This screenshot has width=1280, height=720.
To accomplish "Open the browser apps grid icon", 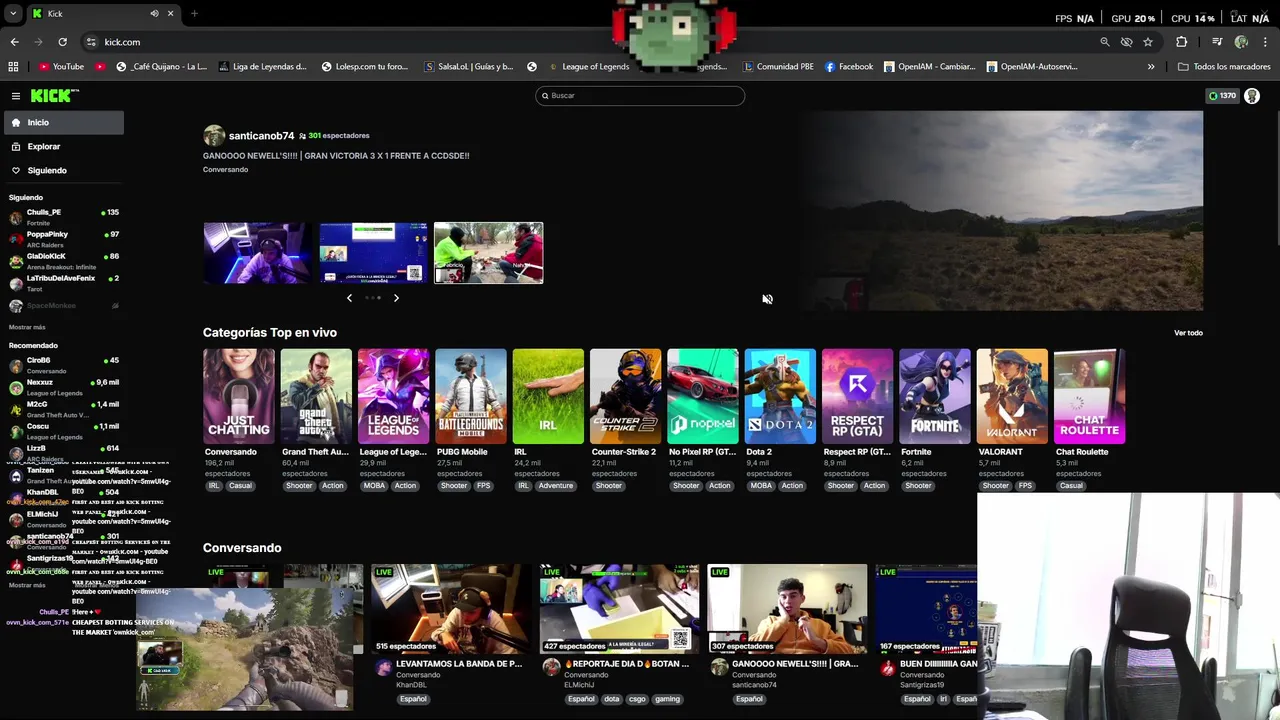I will click(x=13, y=67).
